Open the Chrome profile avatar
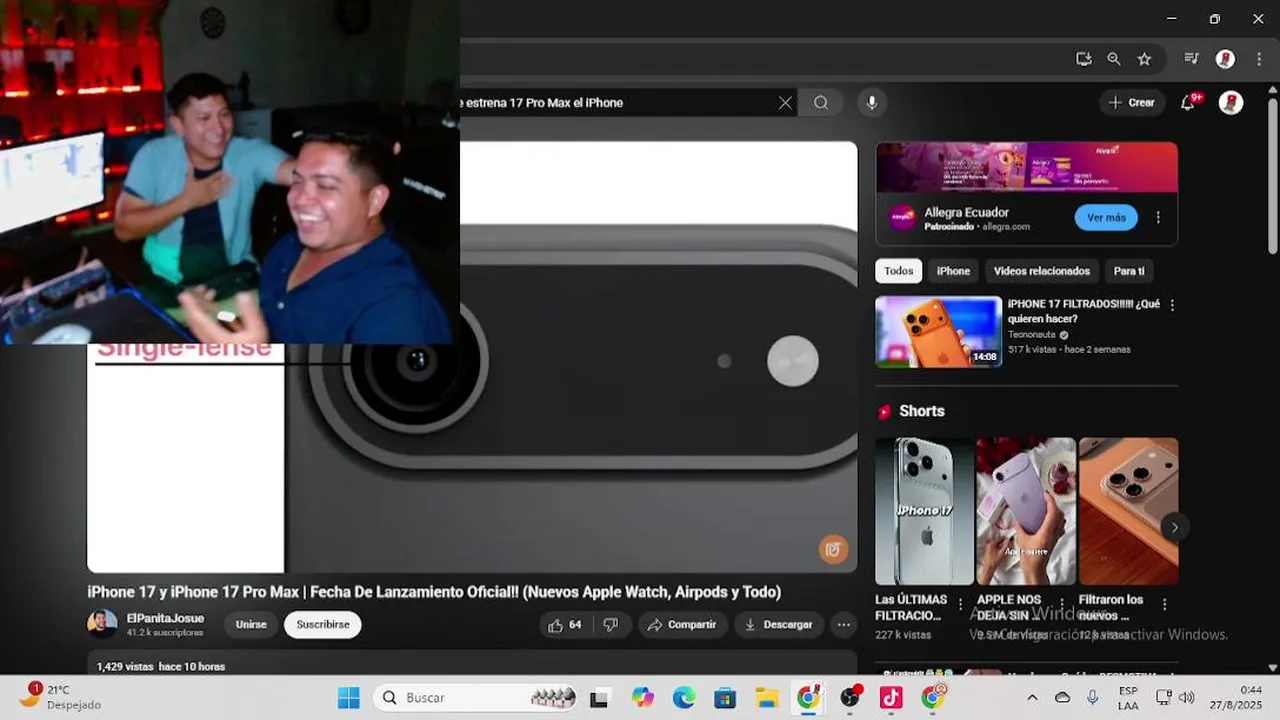This screenshot has width=1280, height=720. tap(1225, 59)
